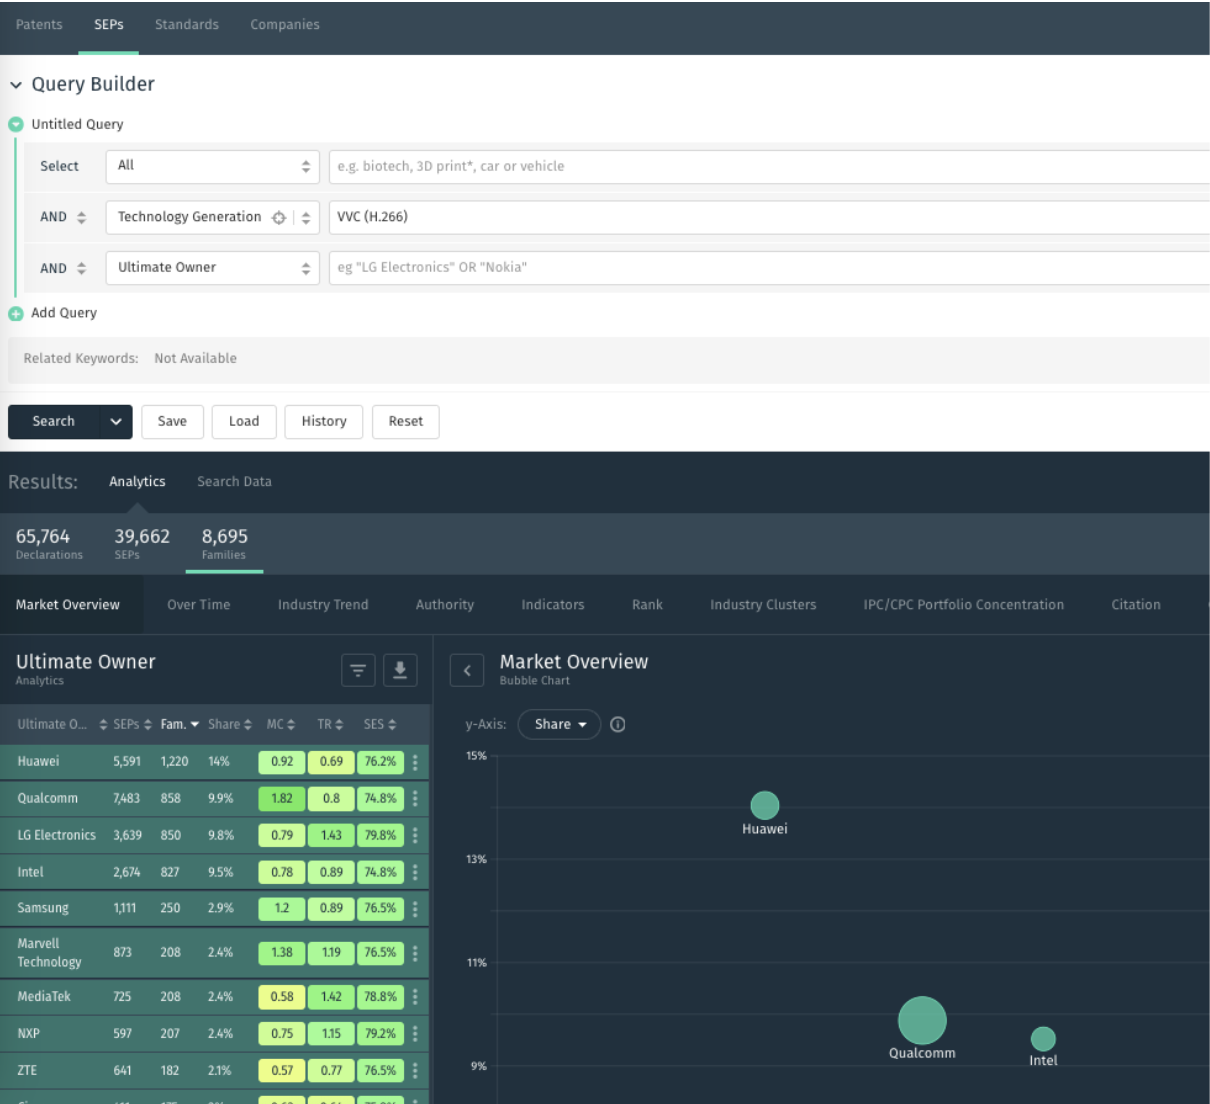This screenshot has height=1104, width=1210.
Task: Collapse the Query Builder section chevron
Action: (x=16, y=85)
